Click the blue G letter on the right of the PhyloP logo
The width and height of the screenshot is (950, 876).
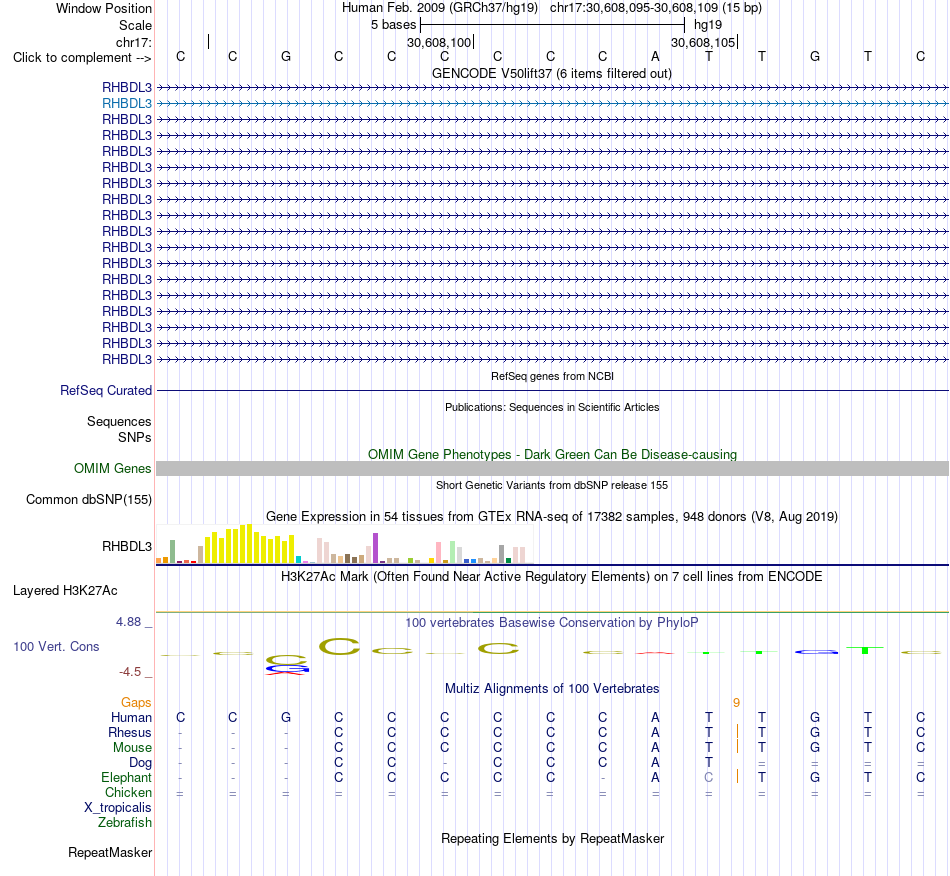tap(816, 652)
